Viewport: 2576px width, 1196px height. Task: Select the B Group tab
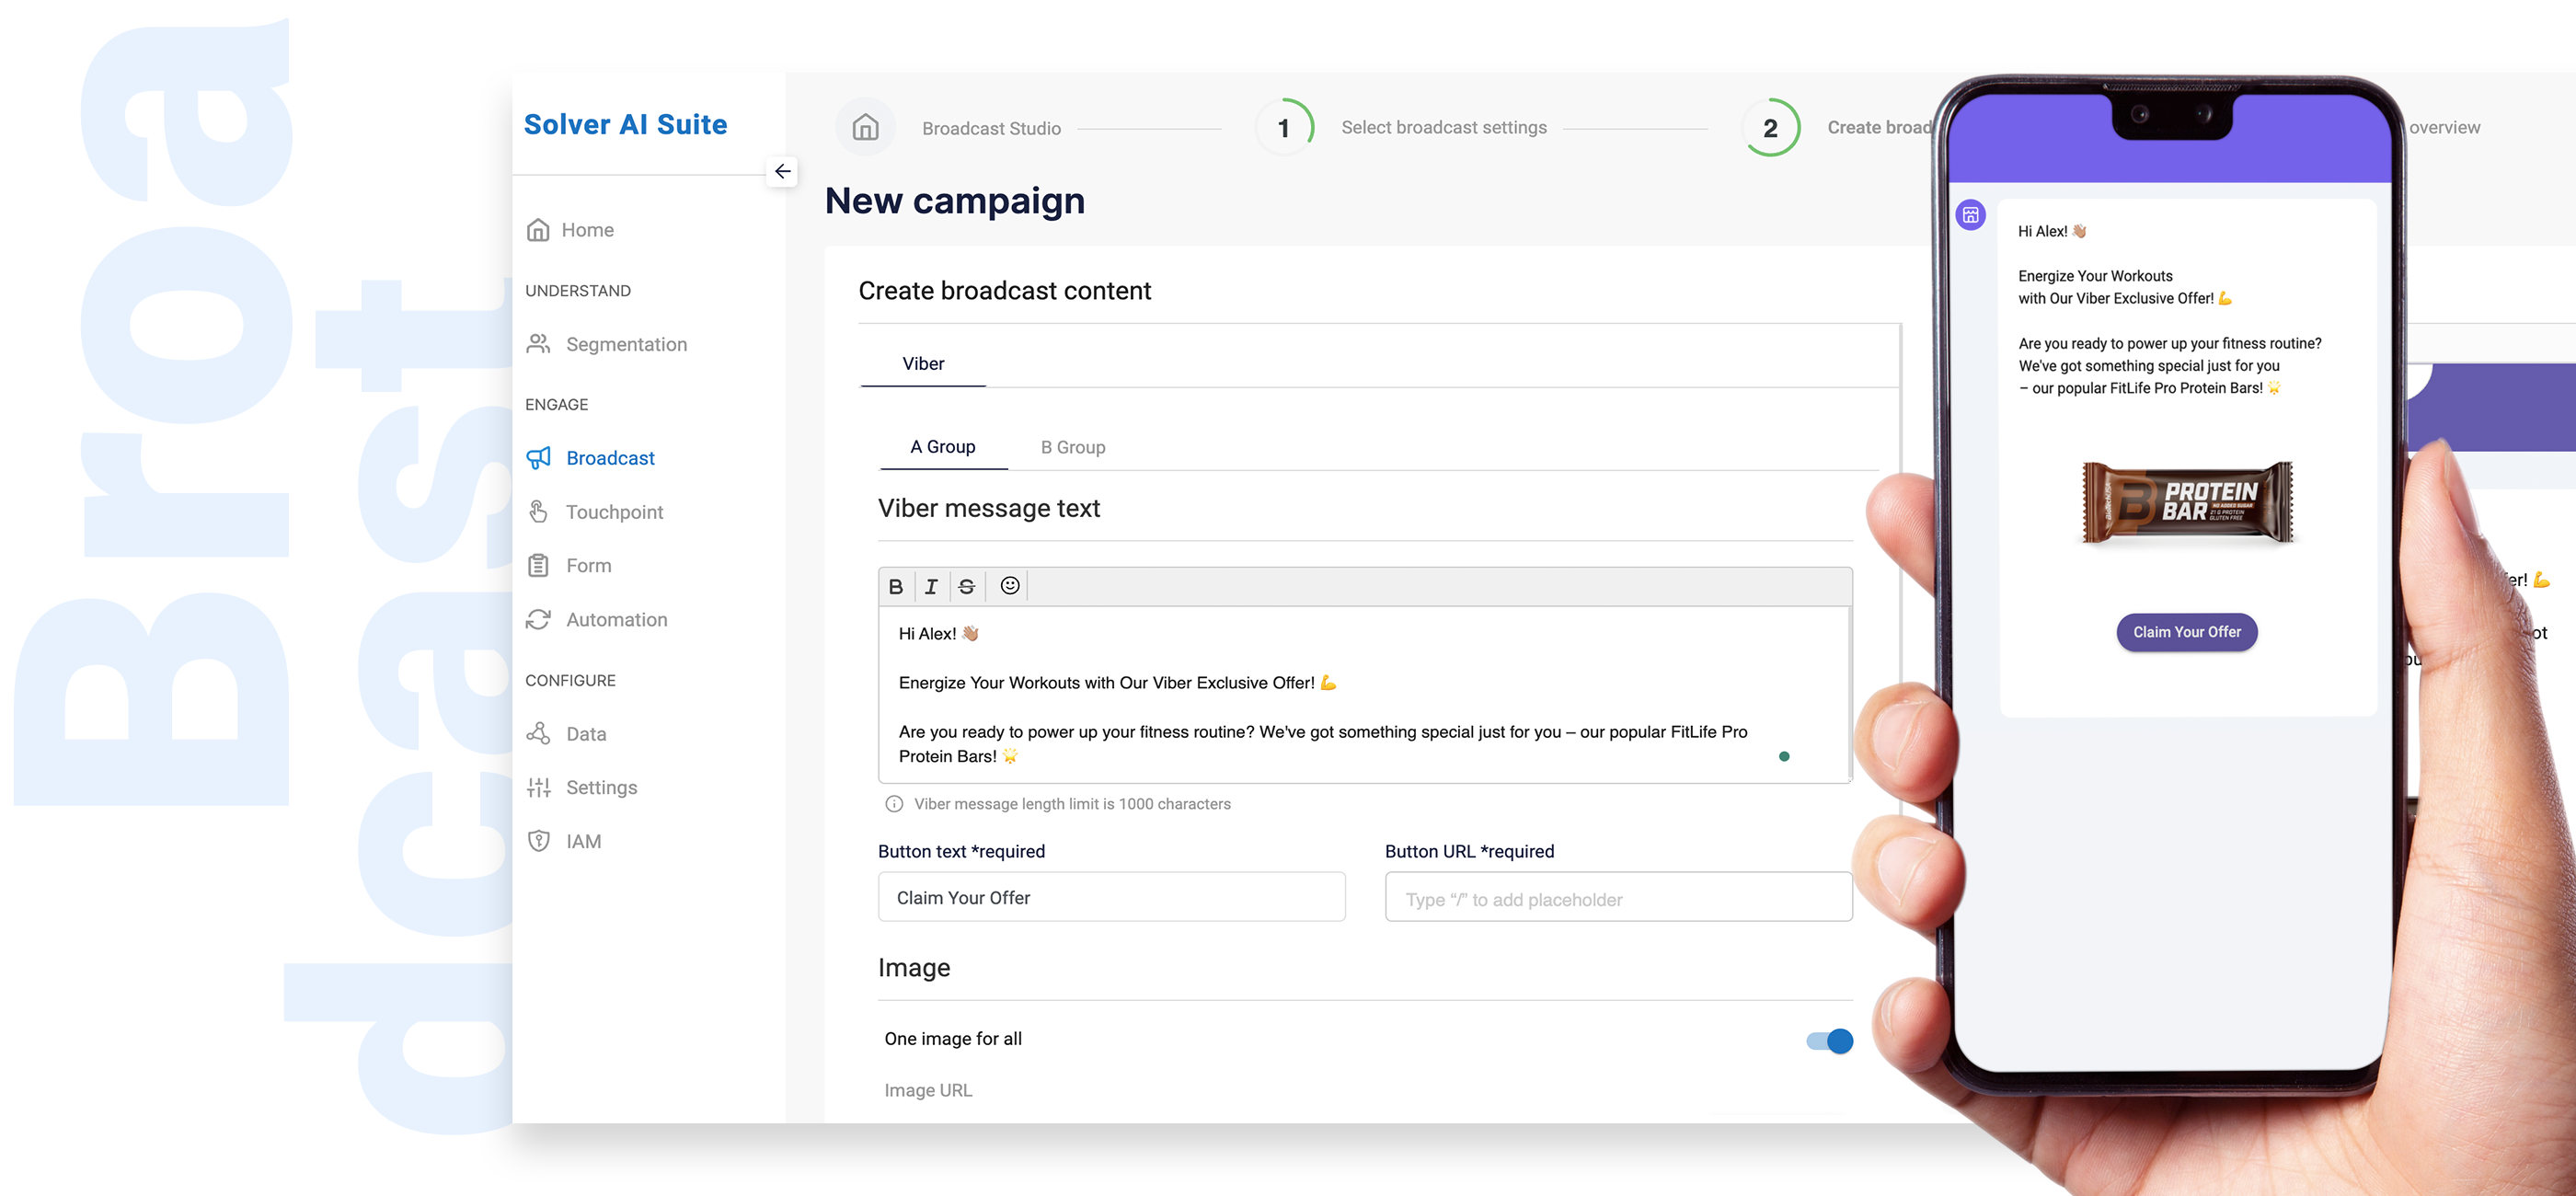(1072, 448)
